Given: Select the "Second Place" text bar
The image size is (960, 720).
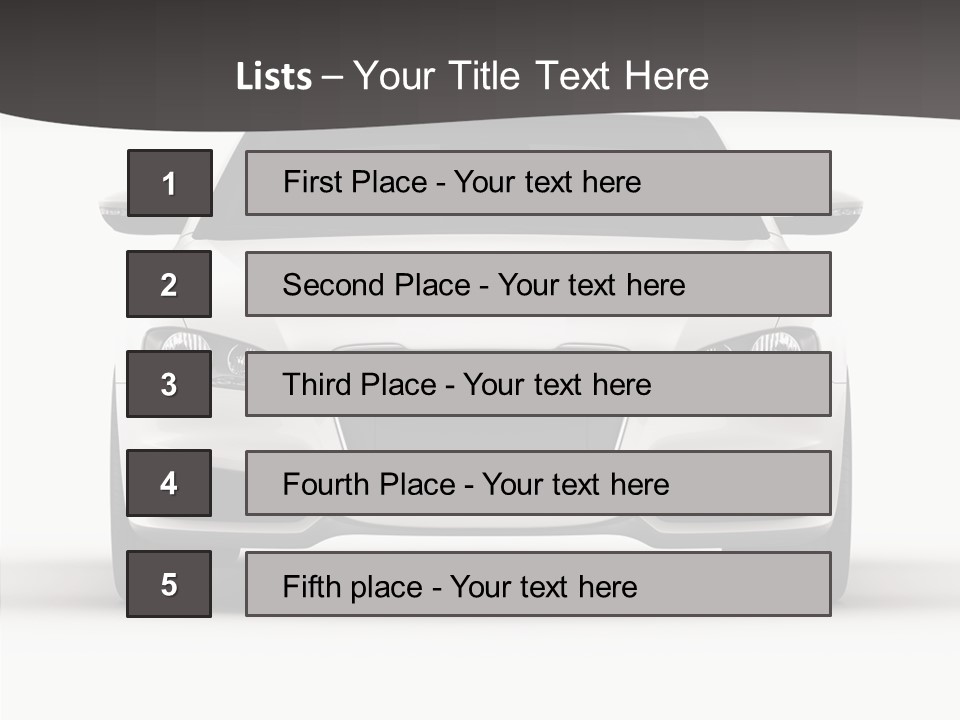Looking at the screenshot, I should 538,284.
